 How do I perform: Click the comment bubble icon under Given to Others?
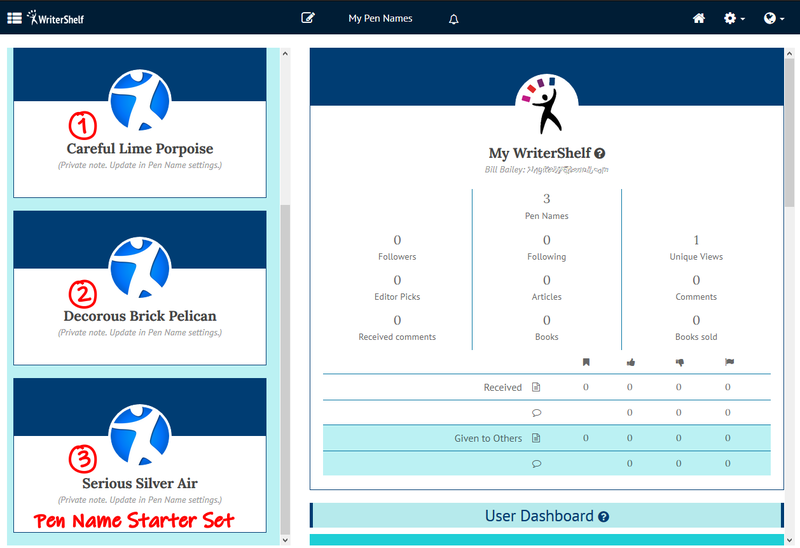pos(536,464)
